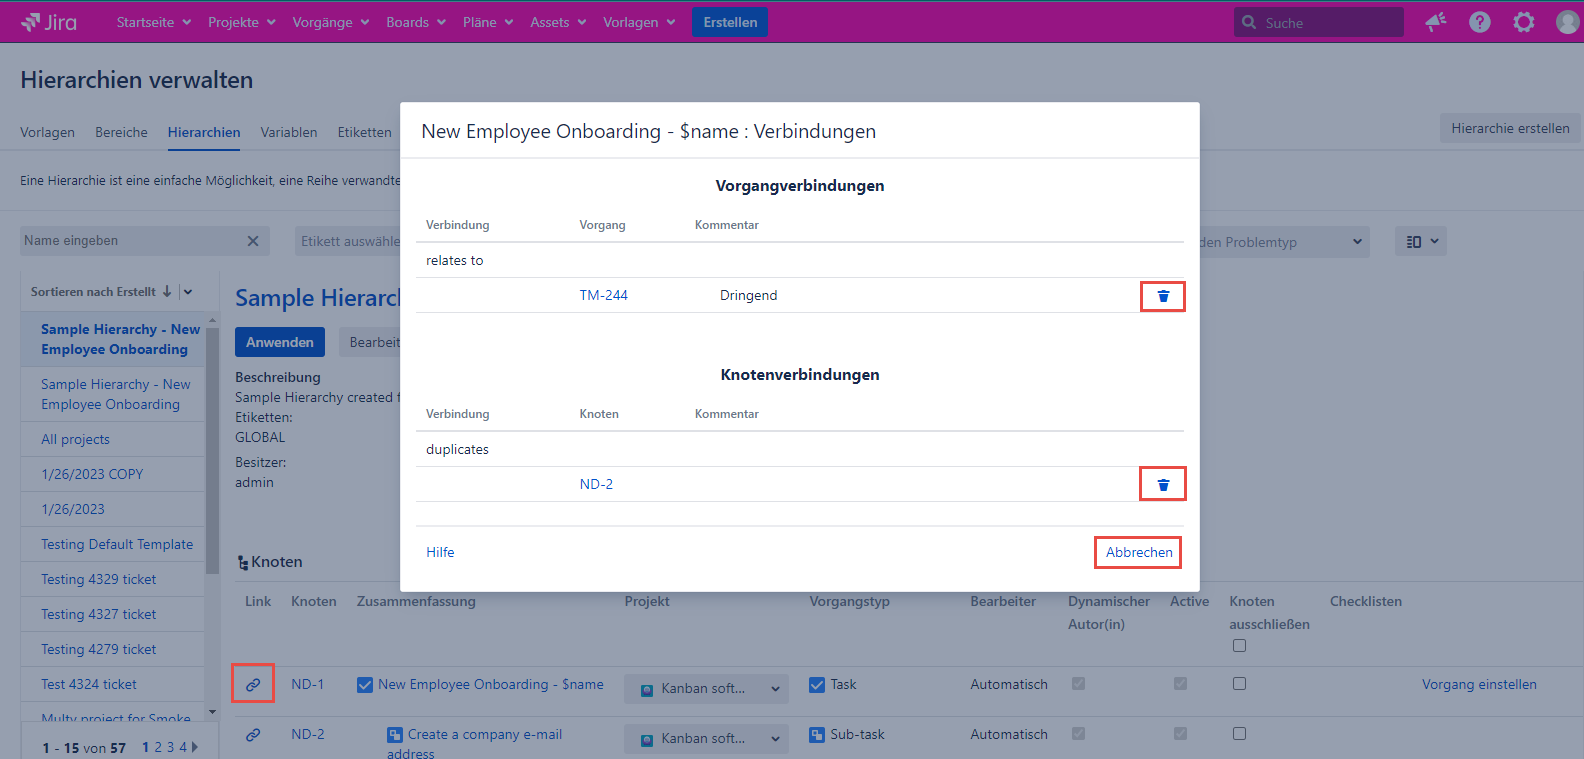Open the TM-244 issue link
Image resolution: width=1584 pixels, height=759 pixels.
[x=603, y=295]
